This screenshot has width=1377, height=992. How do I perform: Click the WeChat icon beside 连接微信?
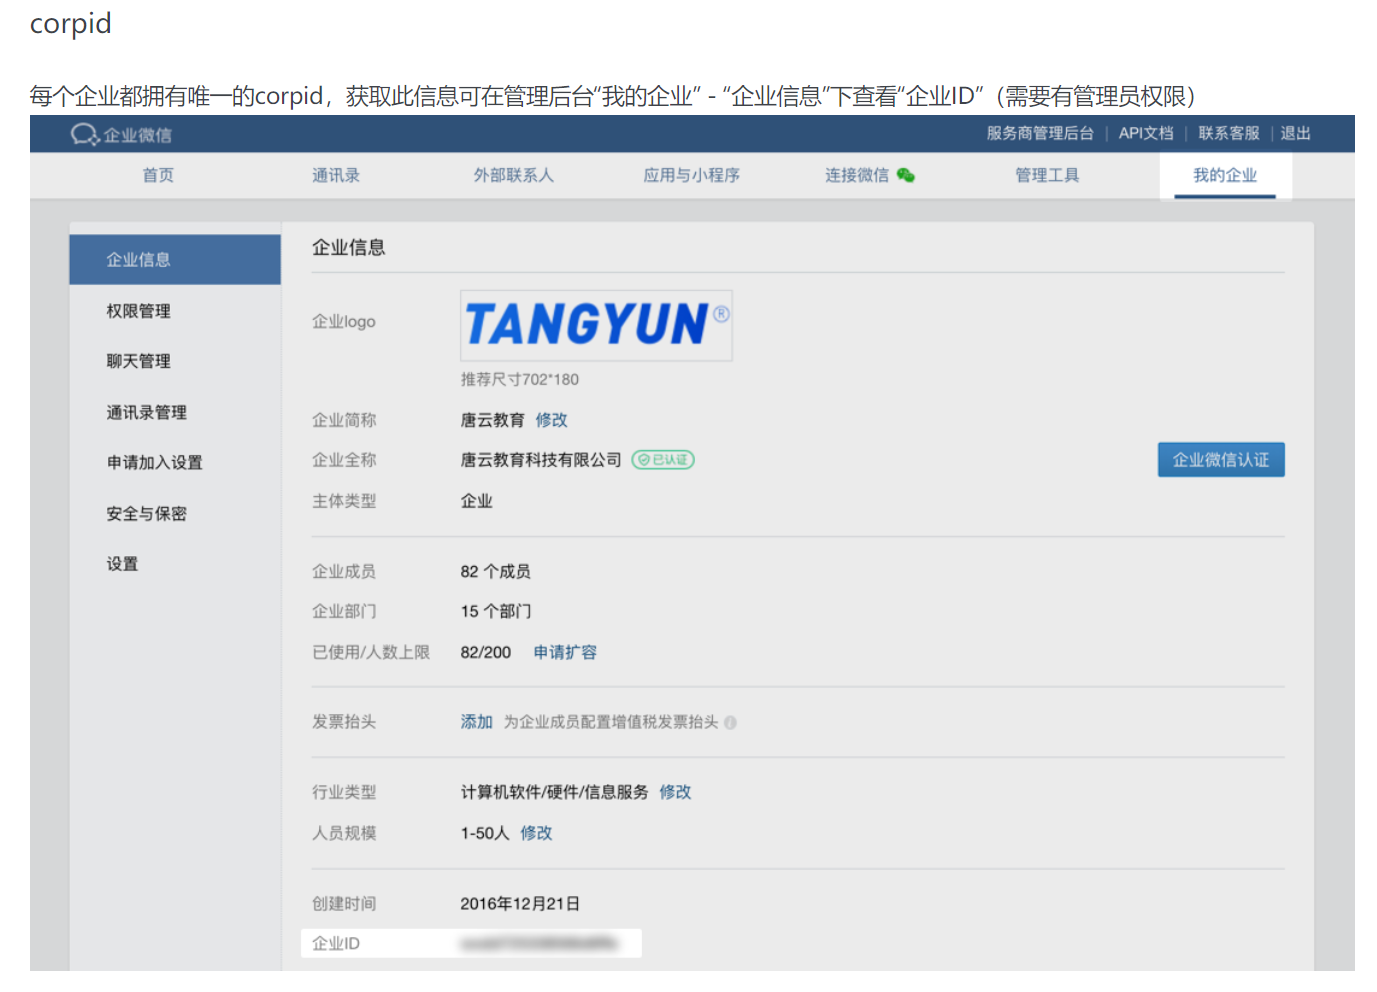tap(906, 175)
